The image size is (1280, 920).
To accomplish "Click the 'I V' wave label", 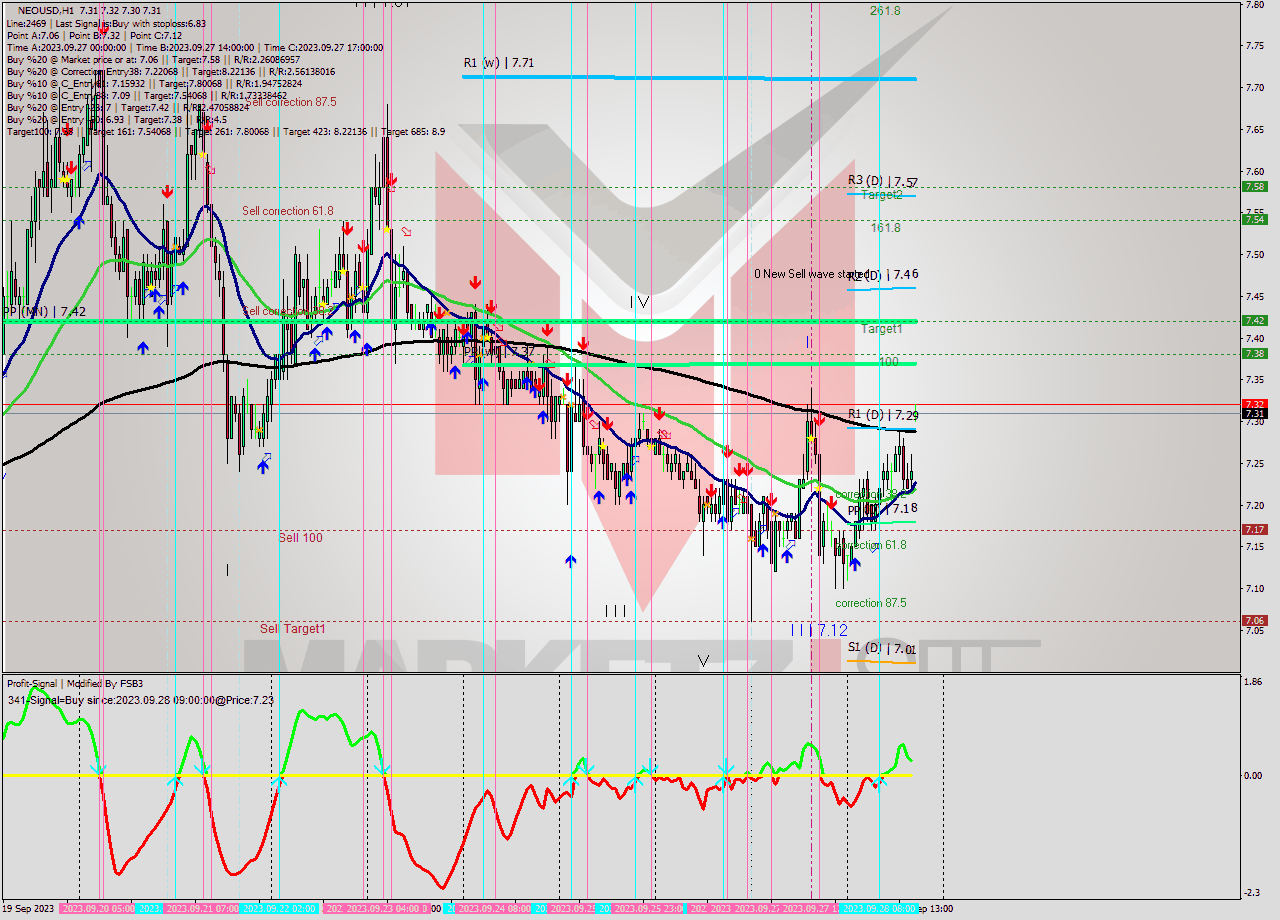I will [640, 302].
